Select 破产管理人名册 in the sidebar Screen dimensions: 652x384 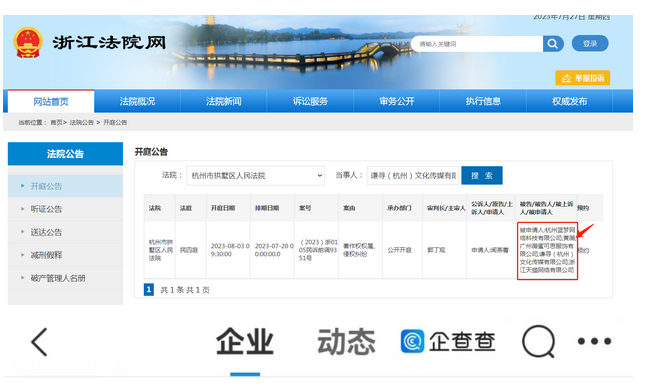(x=65, y=278)
